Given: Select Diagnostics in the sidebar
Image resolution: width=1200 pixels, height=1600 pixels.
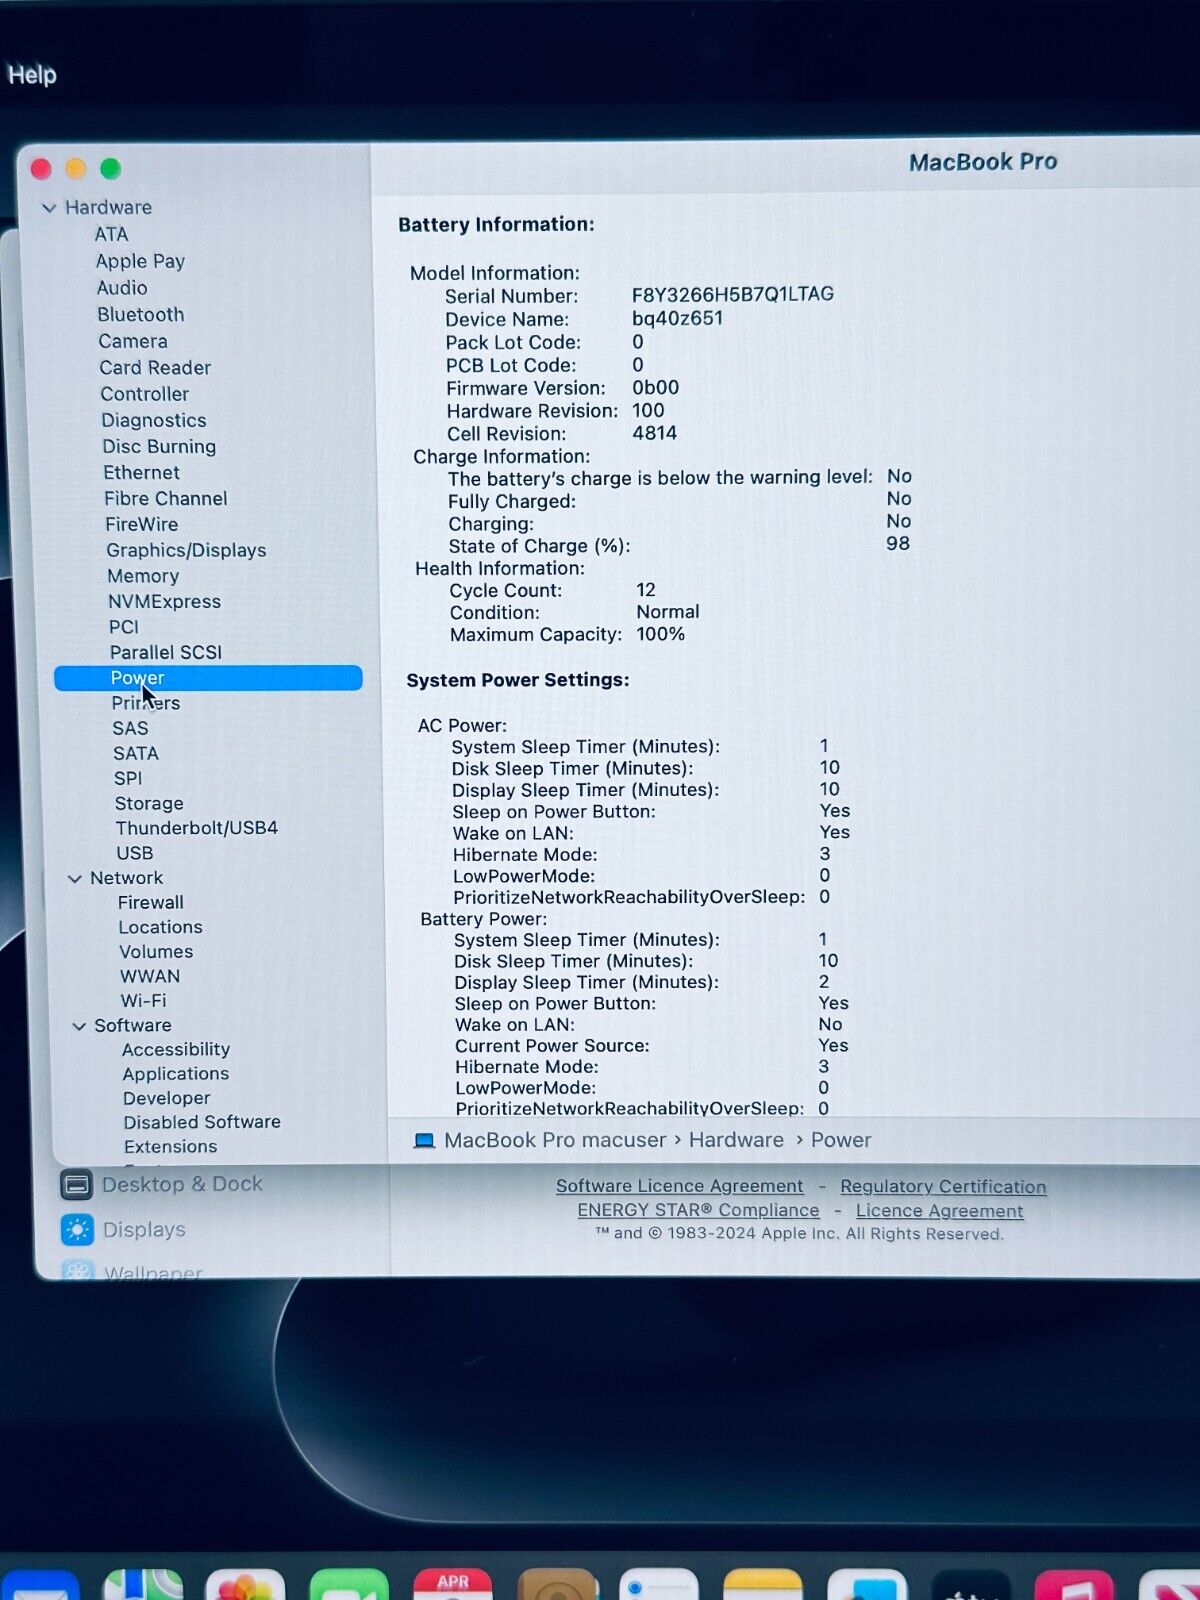Looking at the screenshot, I should (x=153, y=420).
